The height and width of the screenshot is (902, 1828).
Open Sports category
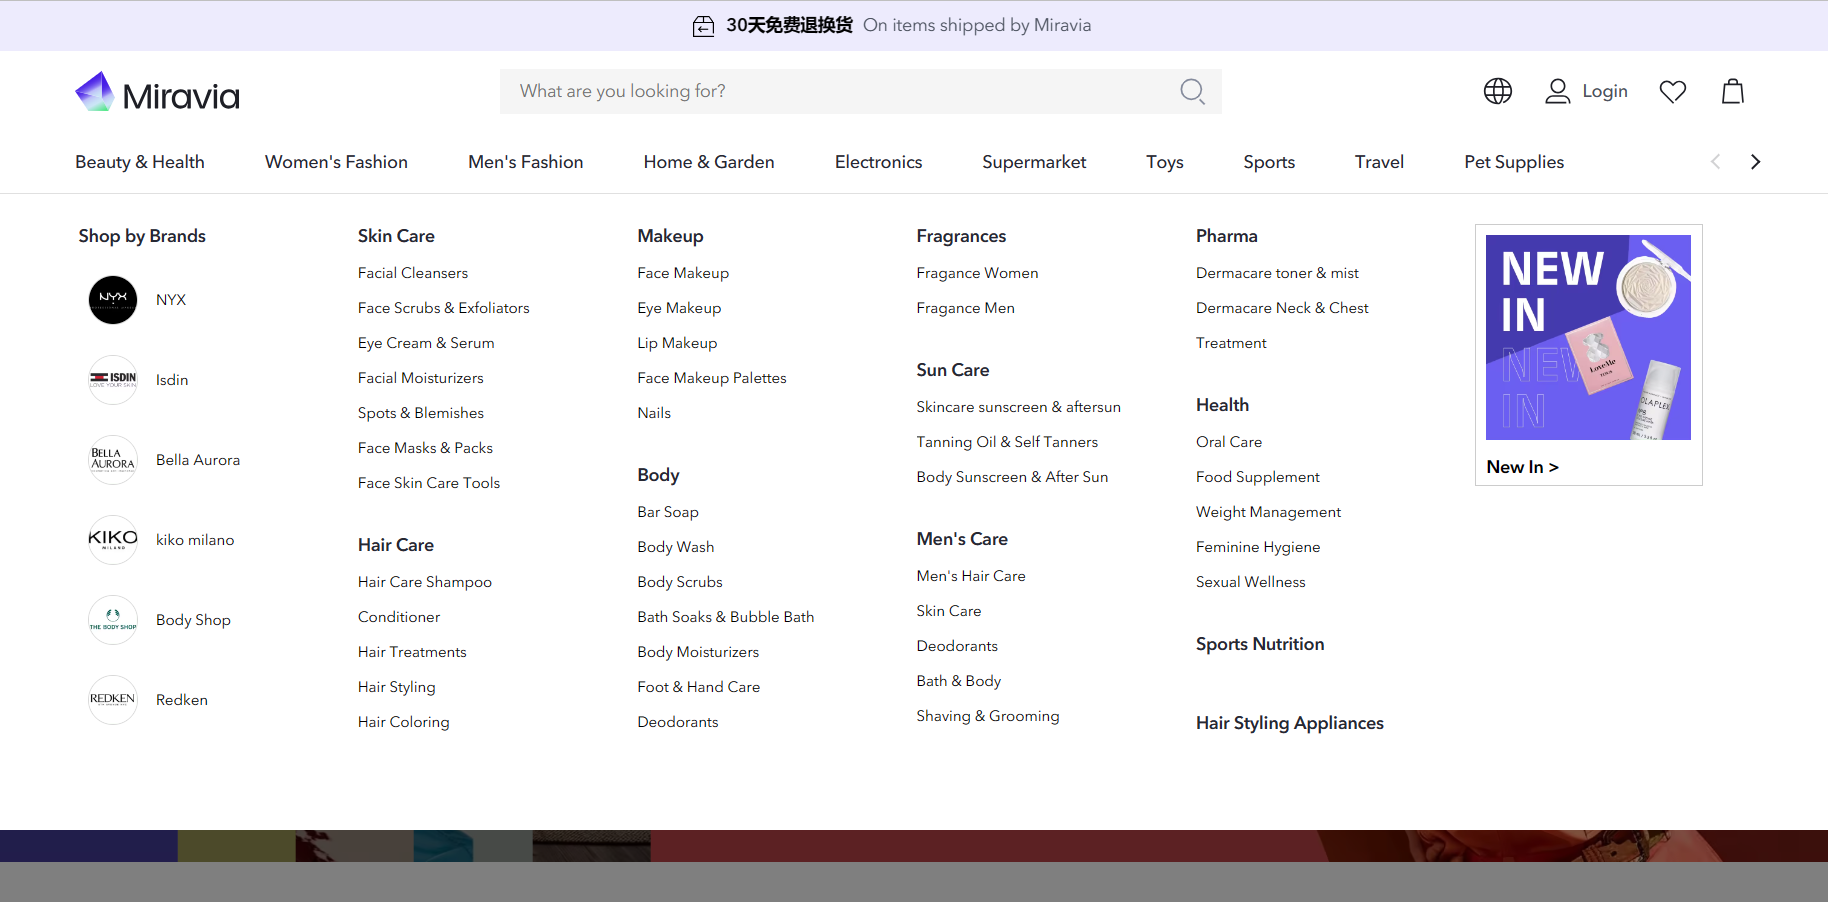(x=1269, y=162)
